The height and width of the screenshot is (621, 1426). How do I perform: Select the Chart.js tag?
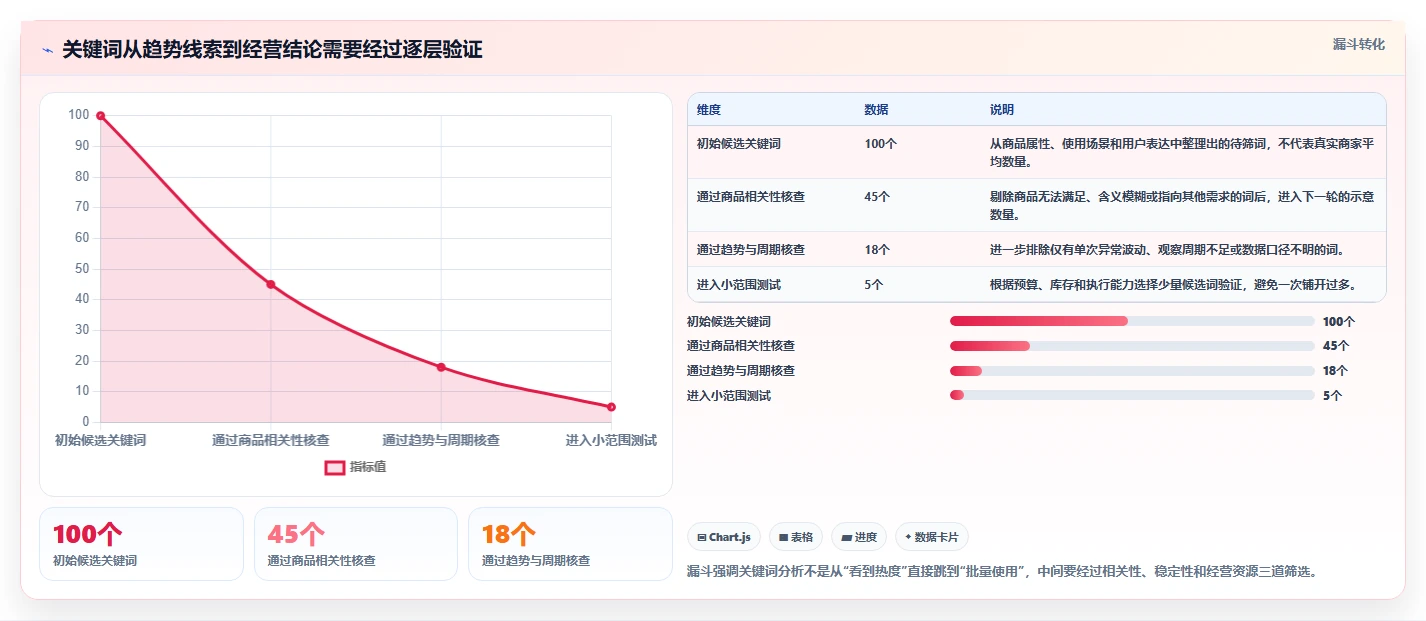[x=725, y=537]
